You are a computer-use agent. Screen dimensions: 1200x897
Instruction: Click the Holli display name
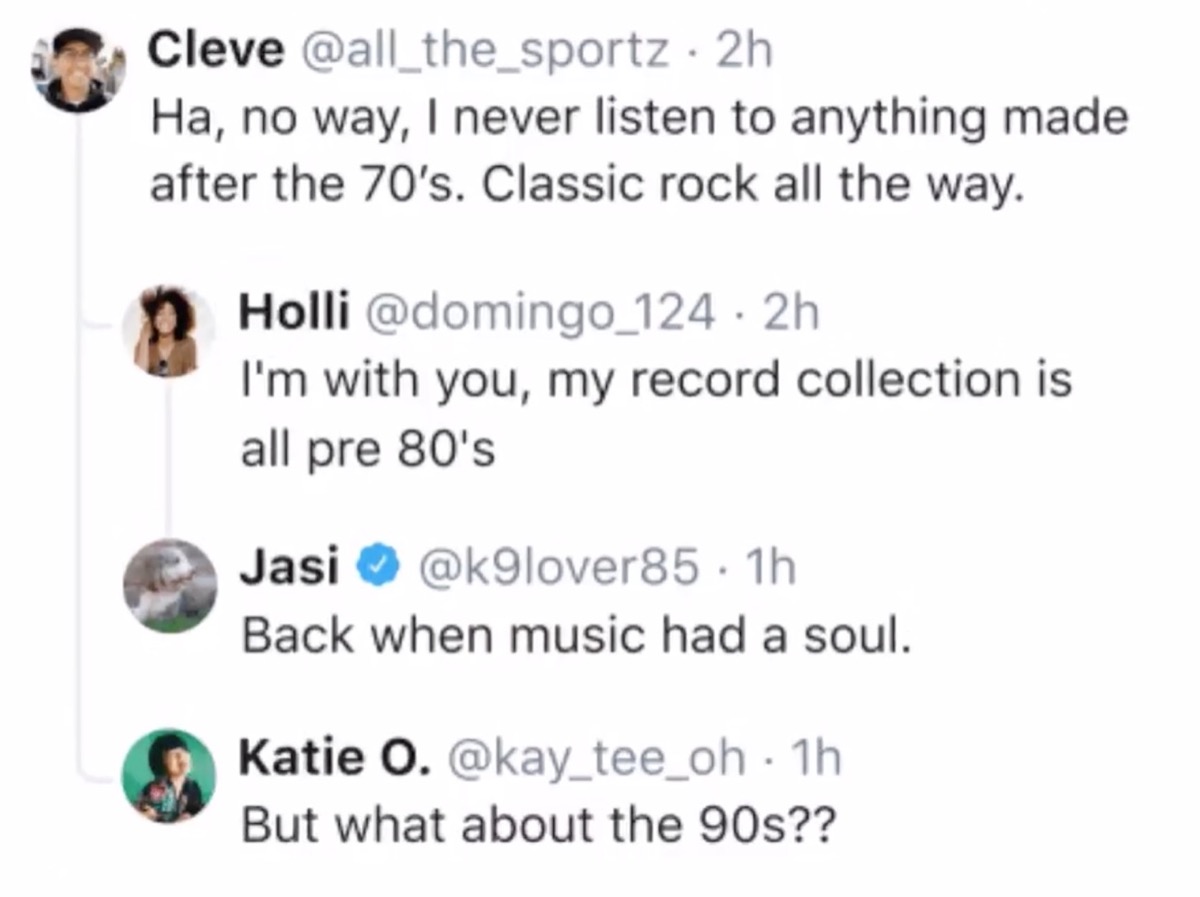coord(294,313)
